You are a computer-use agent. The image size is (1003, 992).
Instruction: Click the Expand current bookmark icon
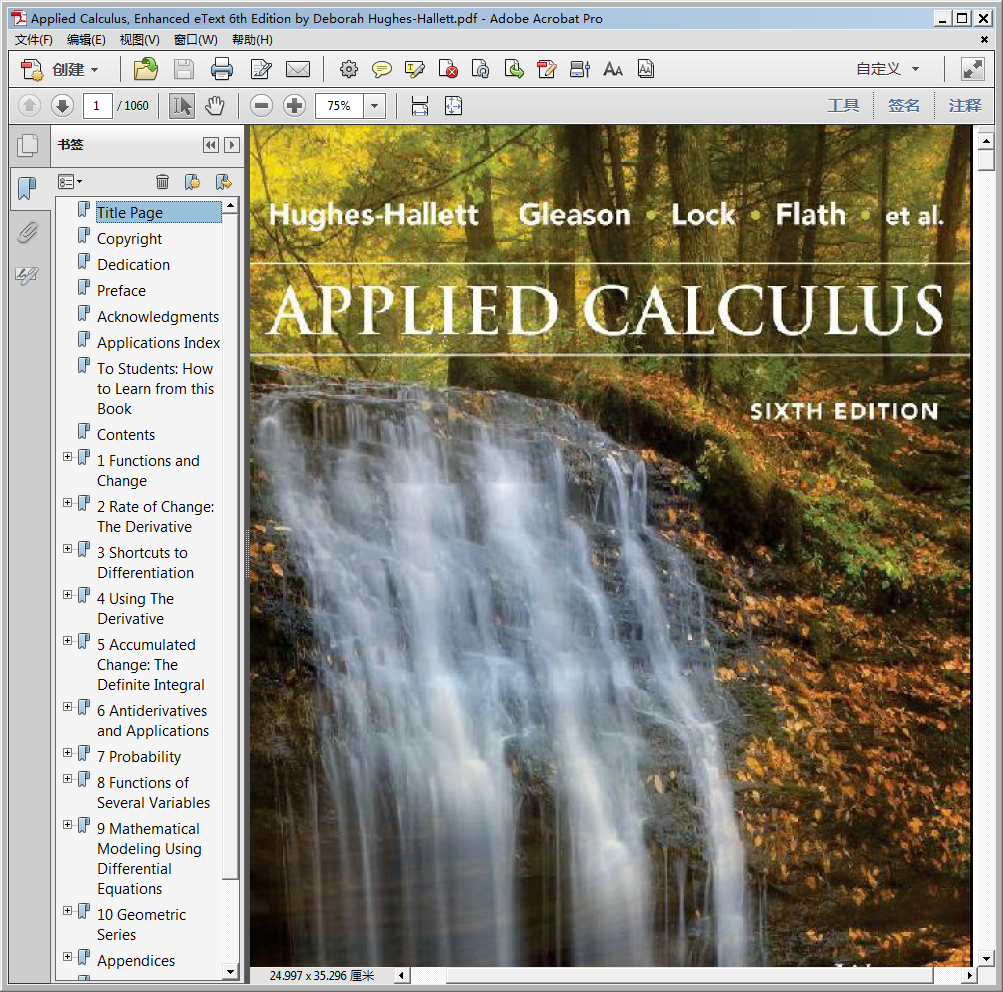click(223, 182)
